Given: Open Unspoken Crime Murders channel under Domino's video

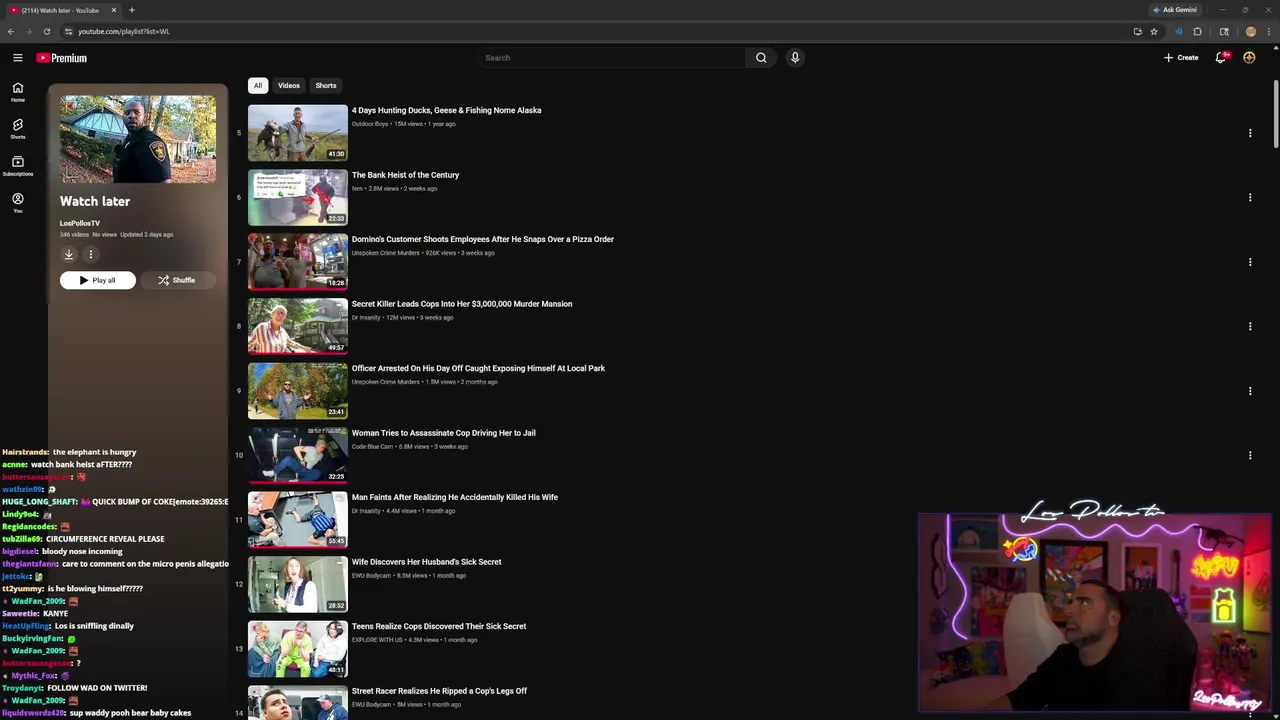Looking at the screenshot, I should pyautogui.click(x=386, y=253).
